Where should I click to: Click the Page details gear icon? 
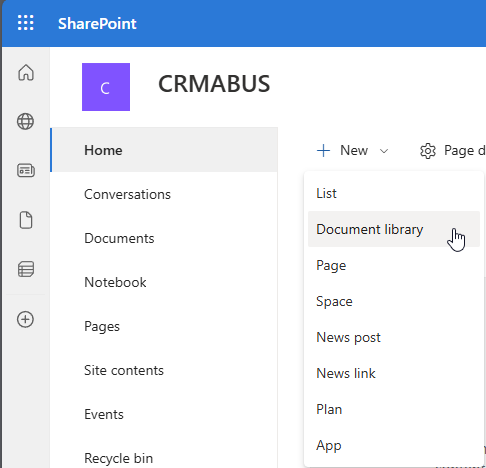point(428,151)
